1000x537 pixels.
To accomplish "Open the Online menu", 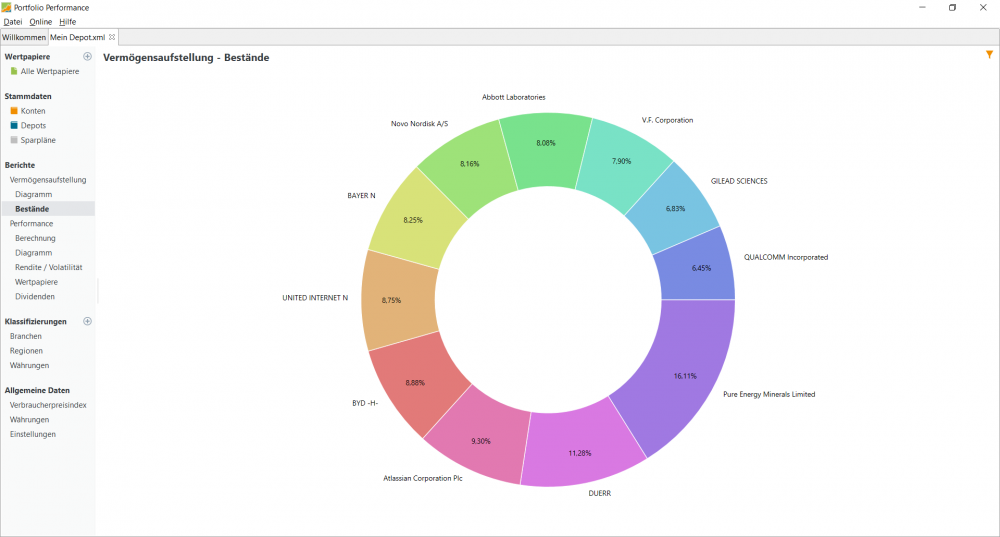I will point(41,22).
